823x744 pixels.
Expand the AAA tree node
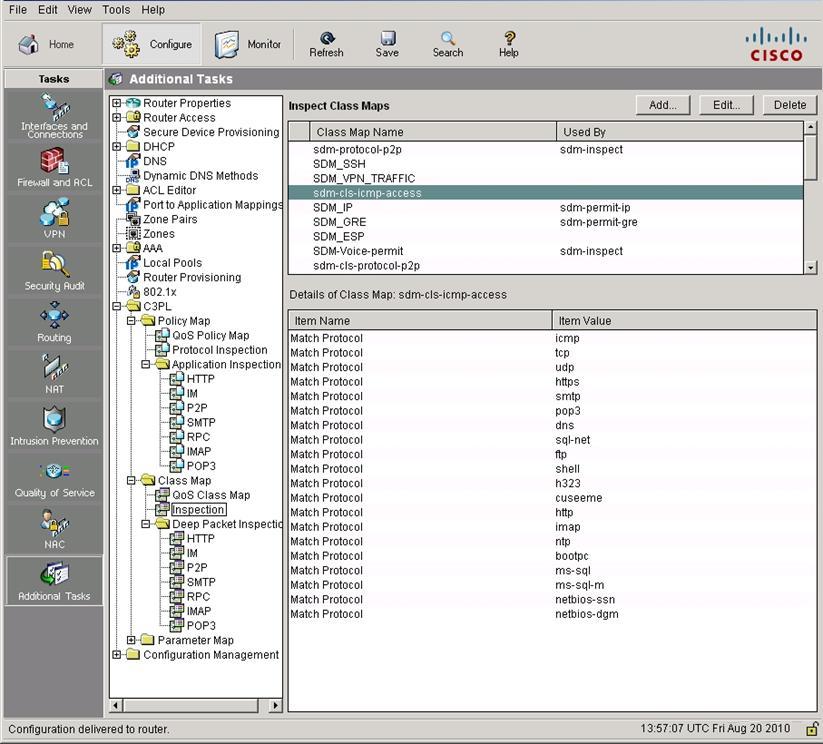(x=117, y=248)
